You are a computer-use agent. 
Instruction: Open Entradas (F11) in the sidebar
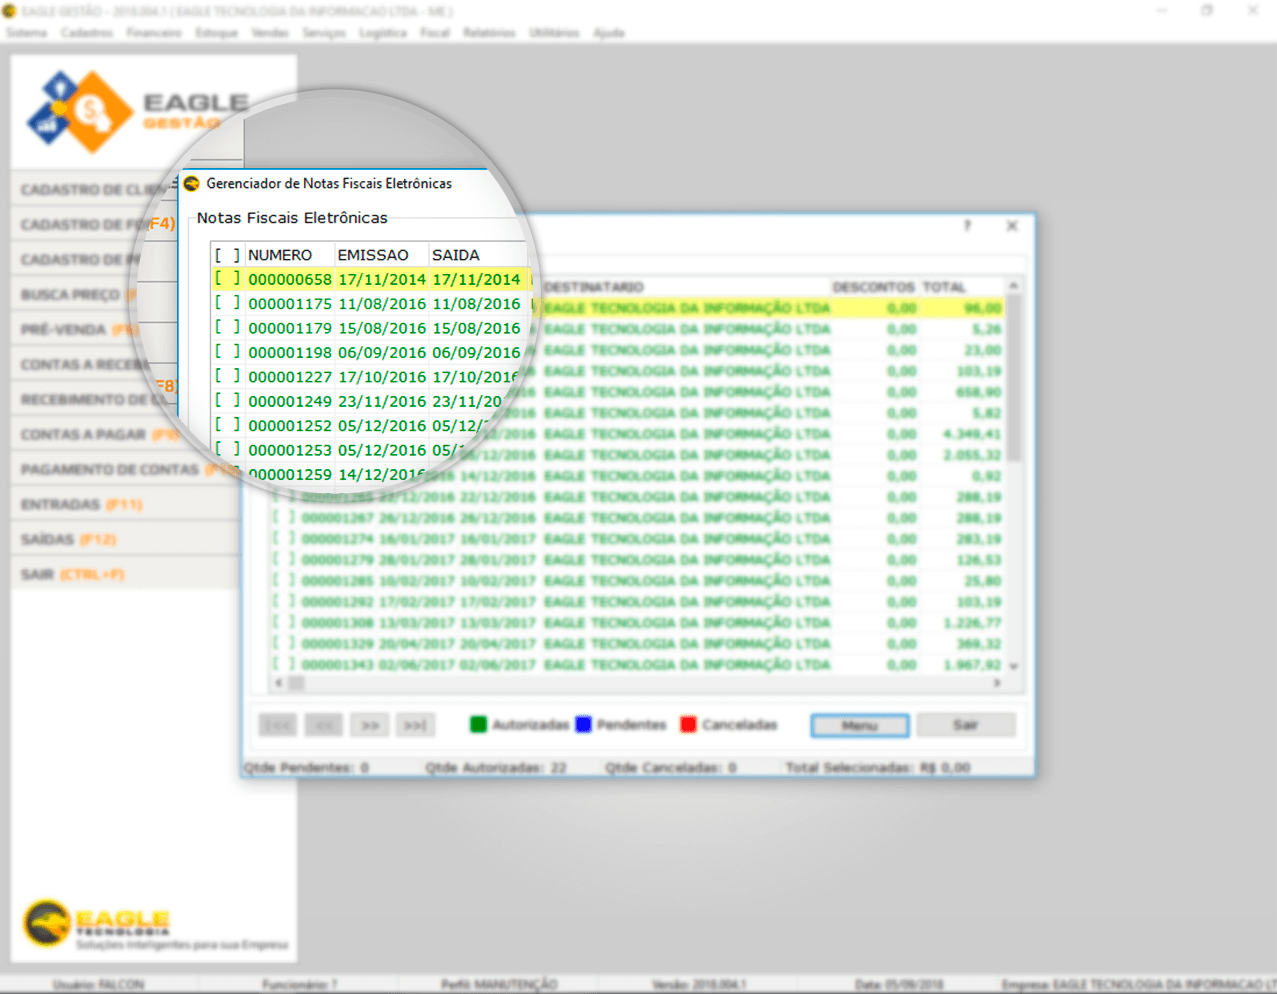126,505
